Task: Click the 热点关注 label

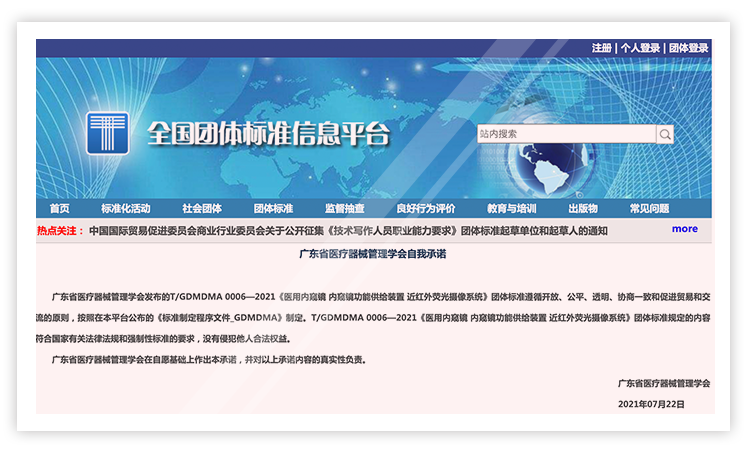Action: (61, 230)
